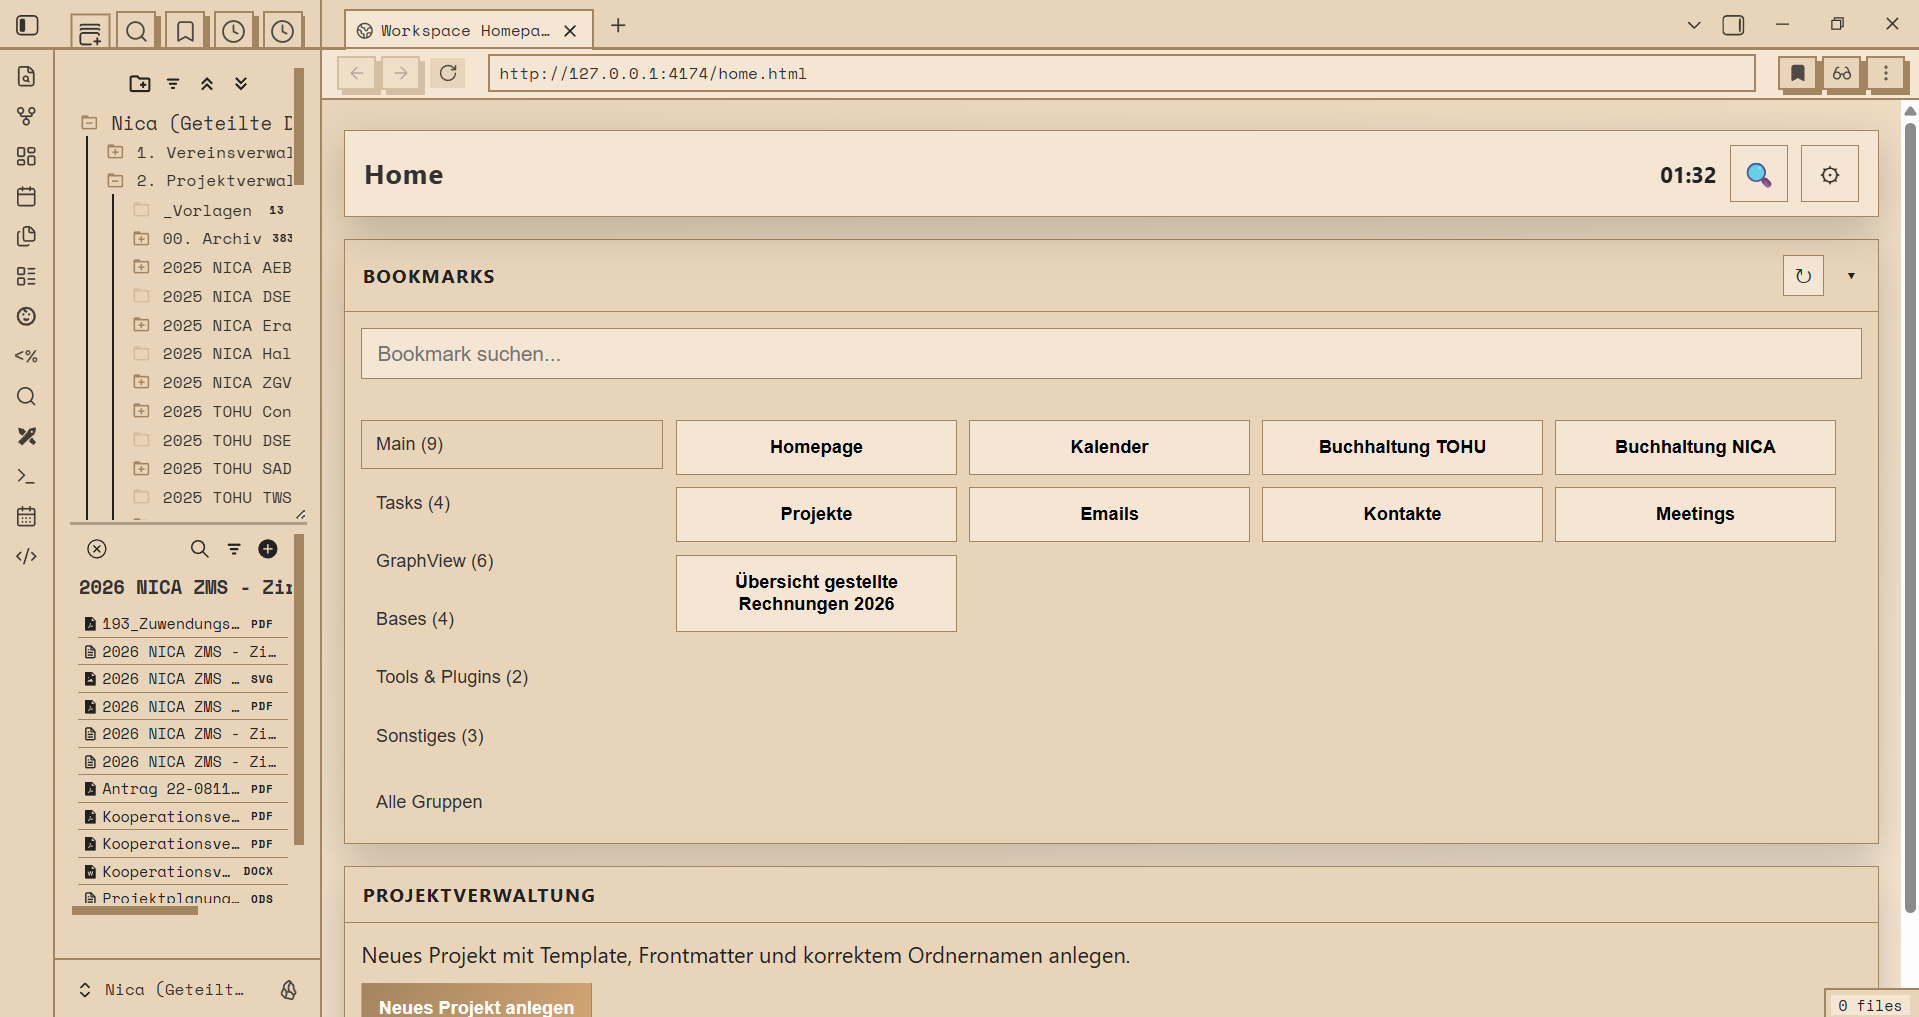This screenshot has width=1919, height=1017.
Task: Toggle the right sidebar panel
Action: click(x=1733, y=25)
